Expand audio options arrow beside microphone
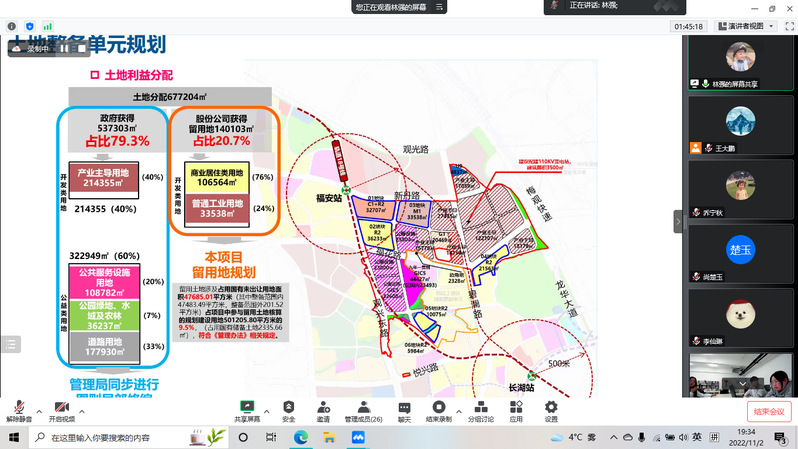 pos(40,409)
